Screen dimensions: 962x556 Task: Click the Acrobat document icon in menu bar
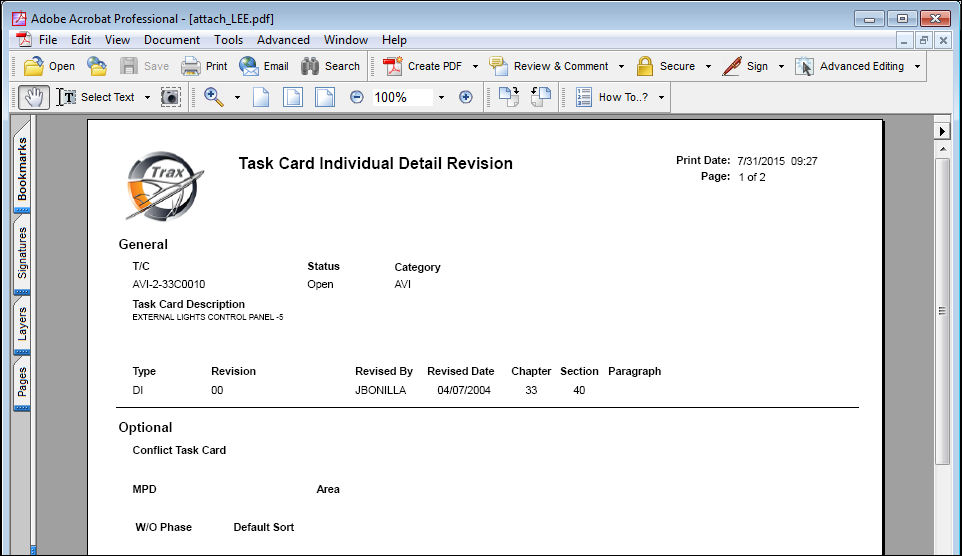24,40
